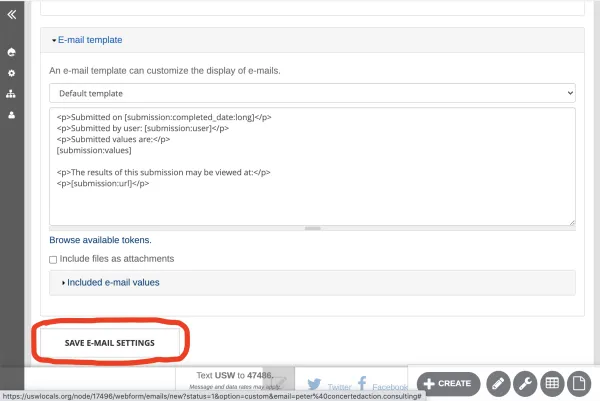The height and width of the screenshot is (401, 600).
Task: Click the Twitter text link
Action: click(x=339, y=387)
